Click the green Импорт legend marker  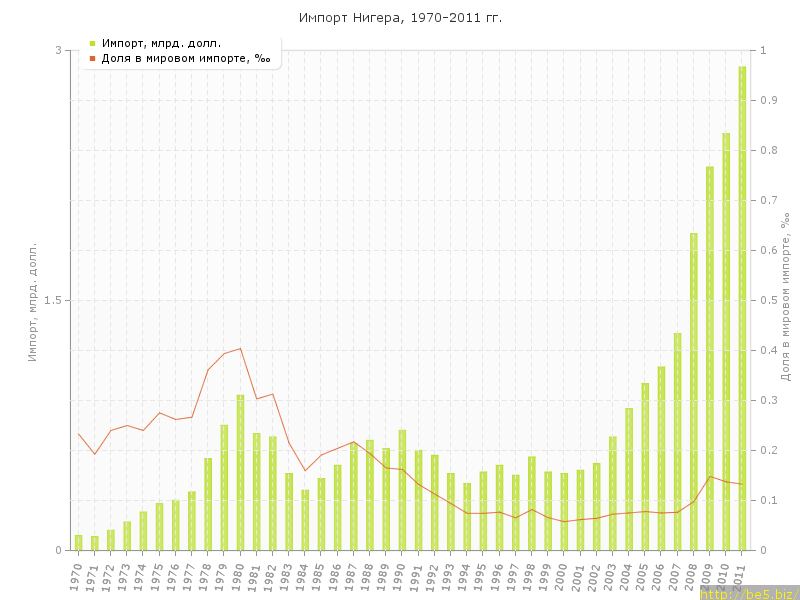92,43
